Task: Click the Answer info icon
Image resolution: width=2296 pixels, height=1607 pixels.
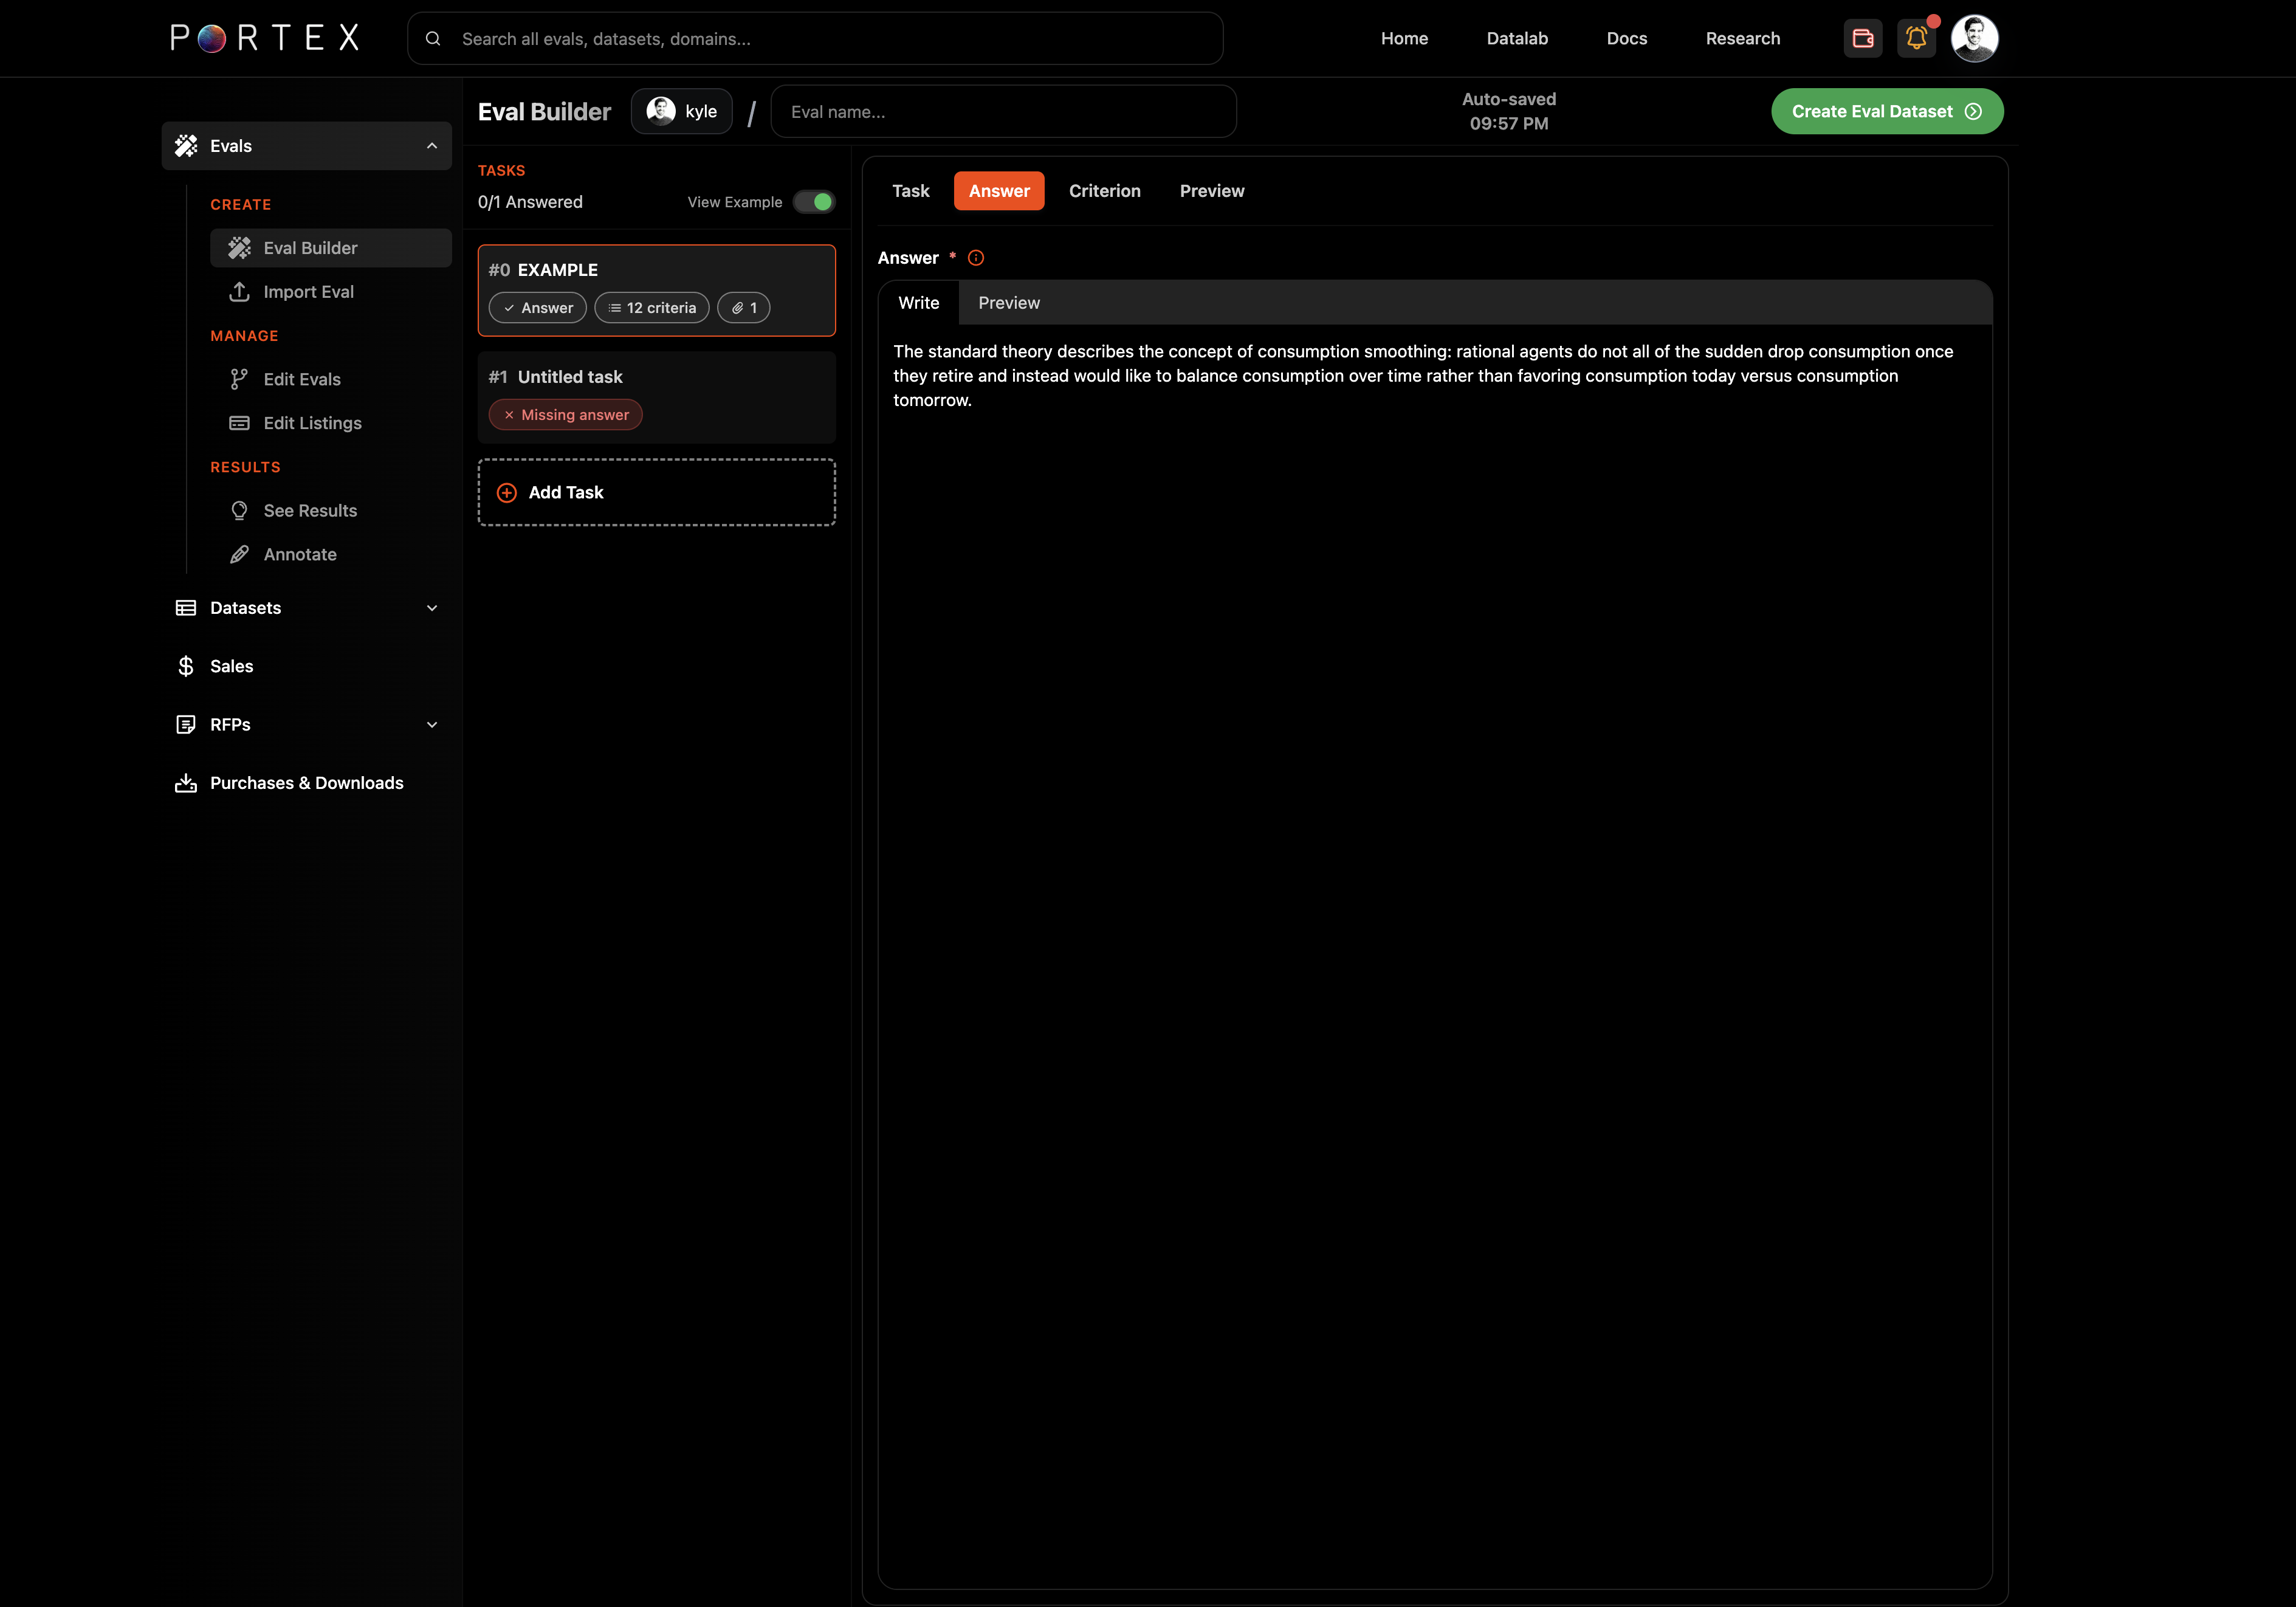Action: point(976,258)
